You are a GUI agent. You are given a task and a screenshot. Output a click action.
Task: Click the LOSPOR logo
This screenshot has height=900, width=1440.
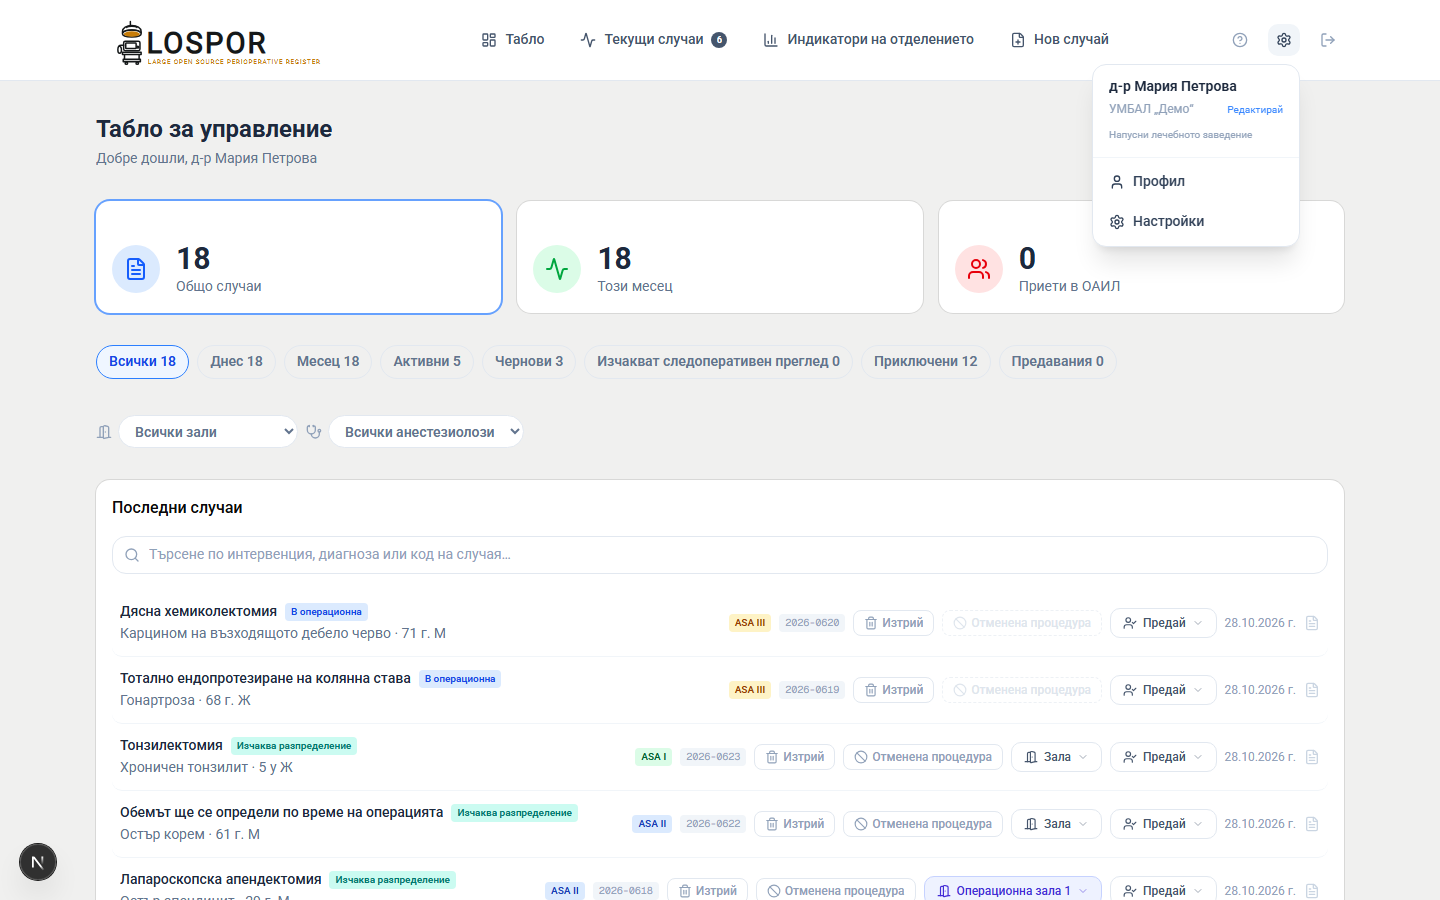219,43
